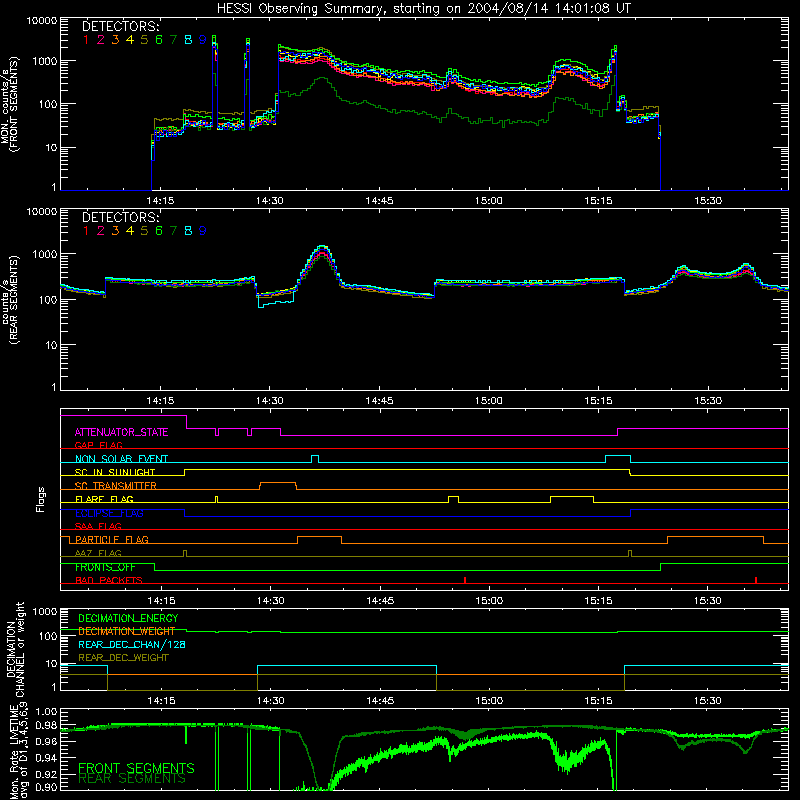This screenshot has width=800, height=800.
Task: Select dark green detector 7 in front segments legend
Action: [x=173, y=40]
